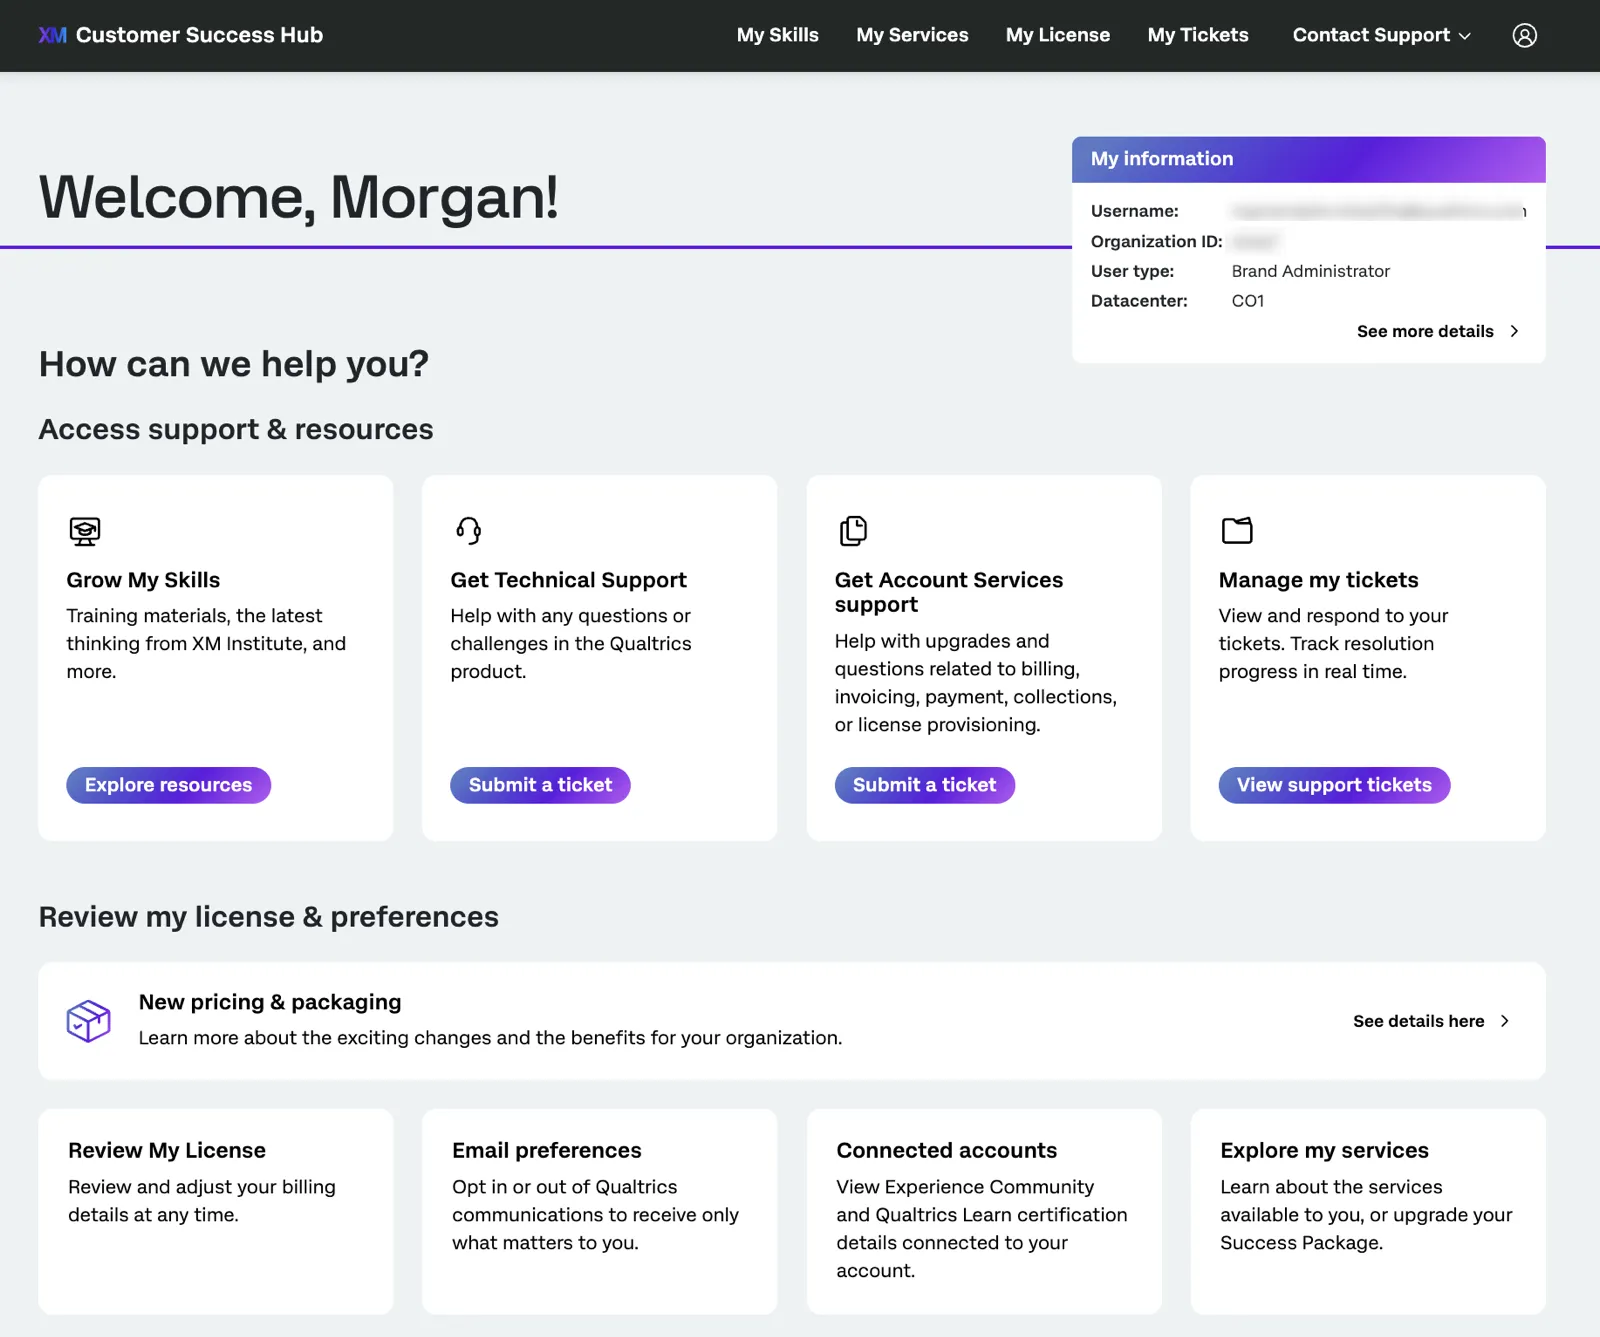The image size is (1600, 1337).
Task: Submit a ticket for Account Services support
Action: 924,785
